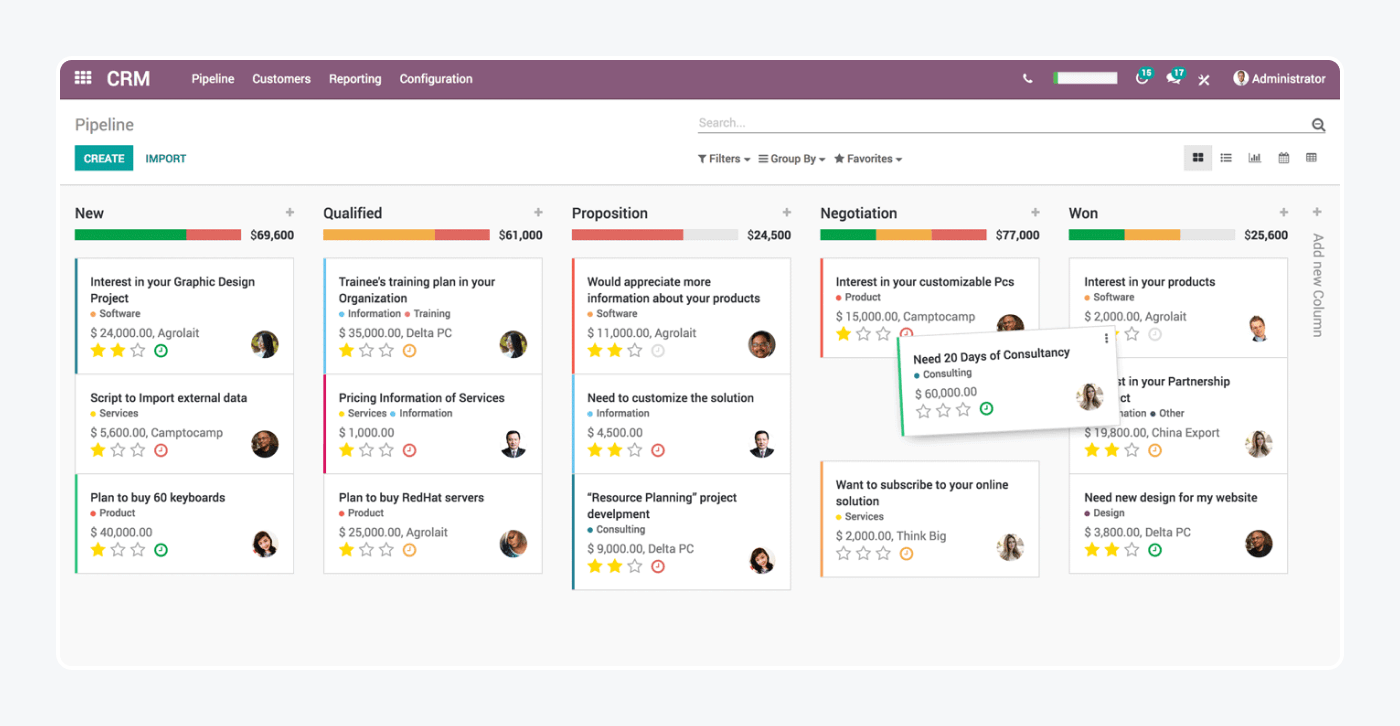
Task: Switch to the calendar view
Action: 1283,157
